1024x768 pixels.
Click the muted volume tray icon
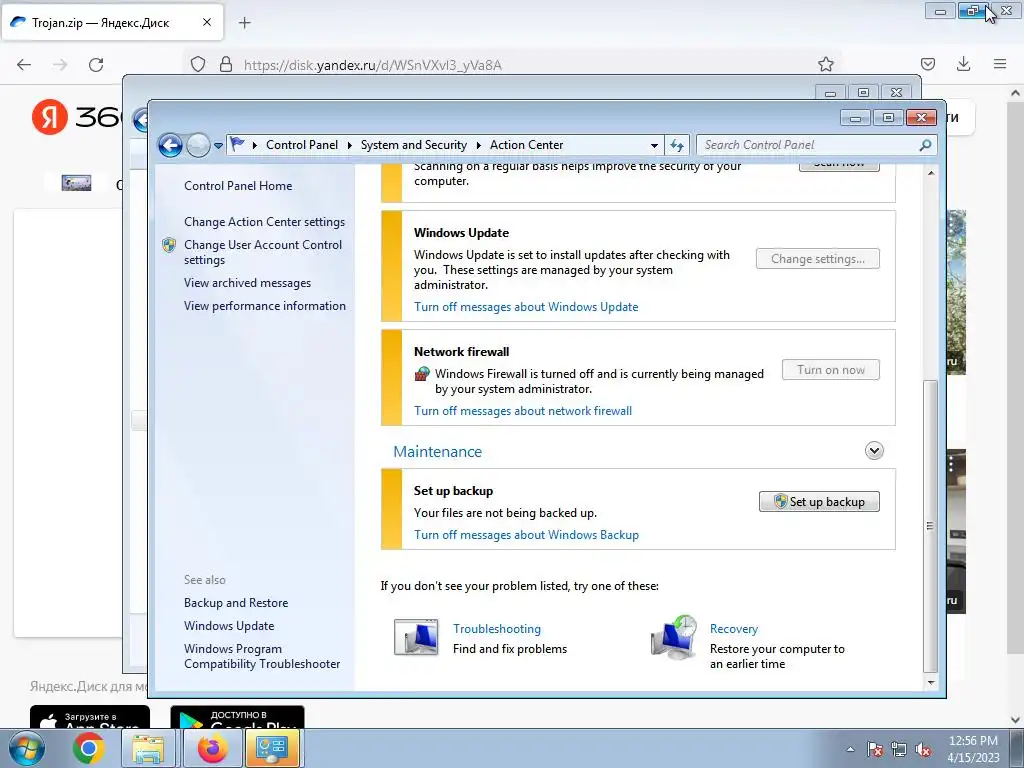point(923,749)
